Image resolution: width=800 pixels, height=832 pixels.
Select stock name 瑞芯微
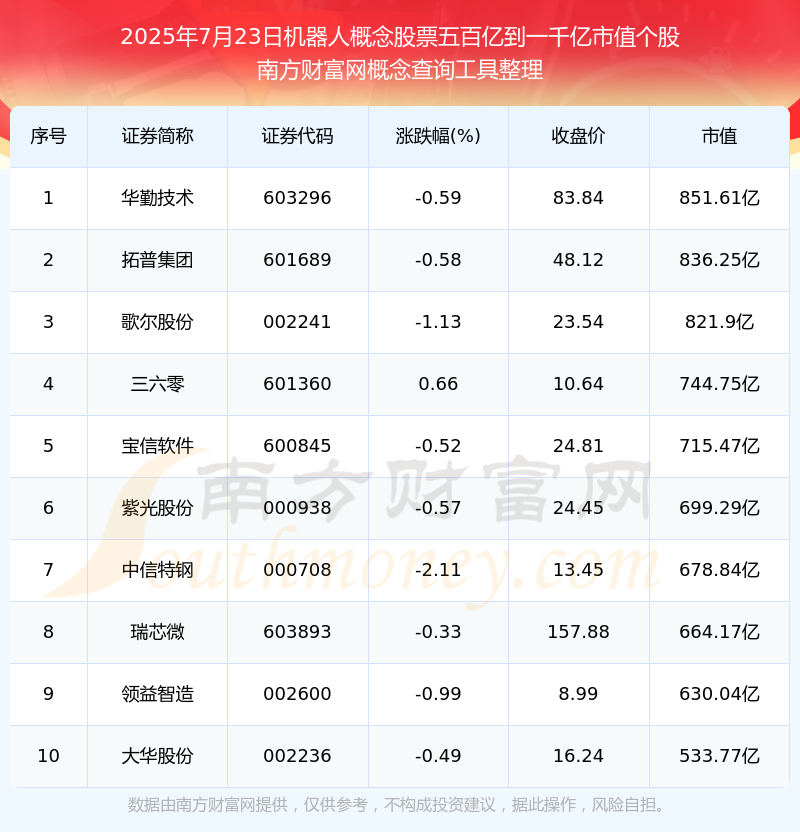coord(157,632)
